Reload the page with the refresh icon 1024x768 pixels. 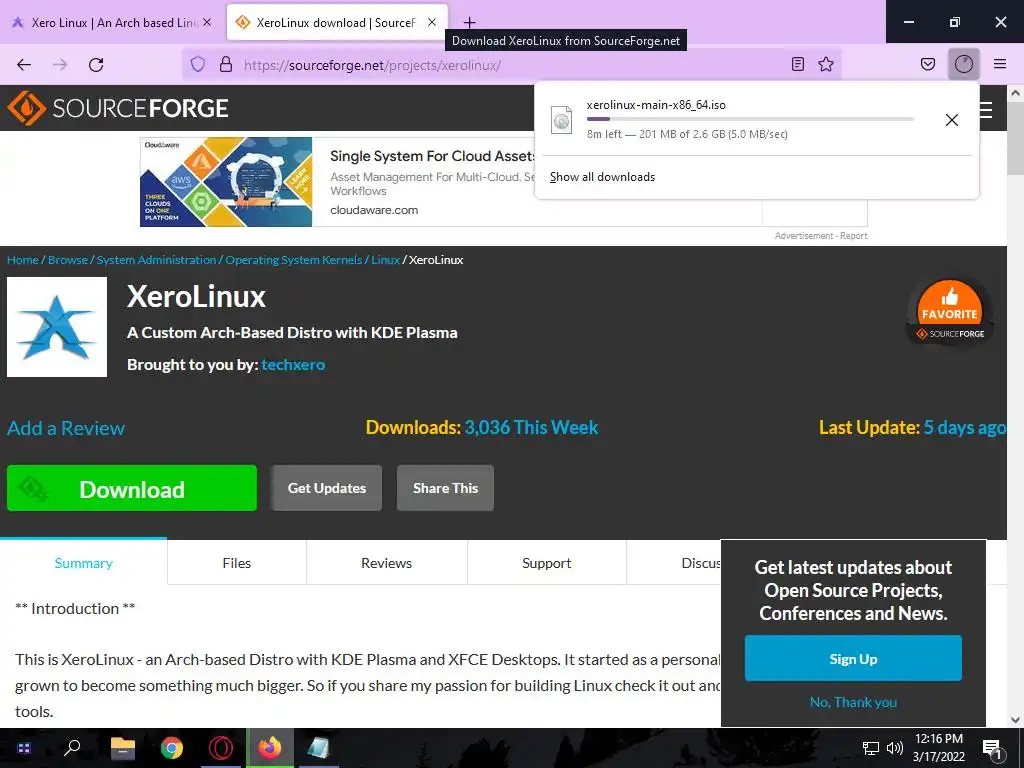coord(96,65)
